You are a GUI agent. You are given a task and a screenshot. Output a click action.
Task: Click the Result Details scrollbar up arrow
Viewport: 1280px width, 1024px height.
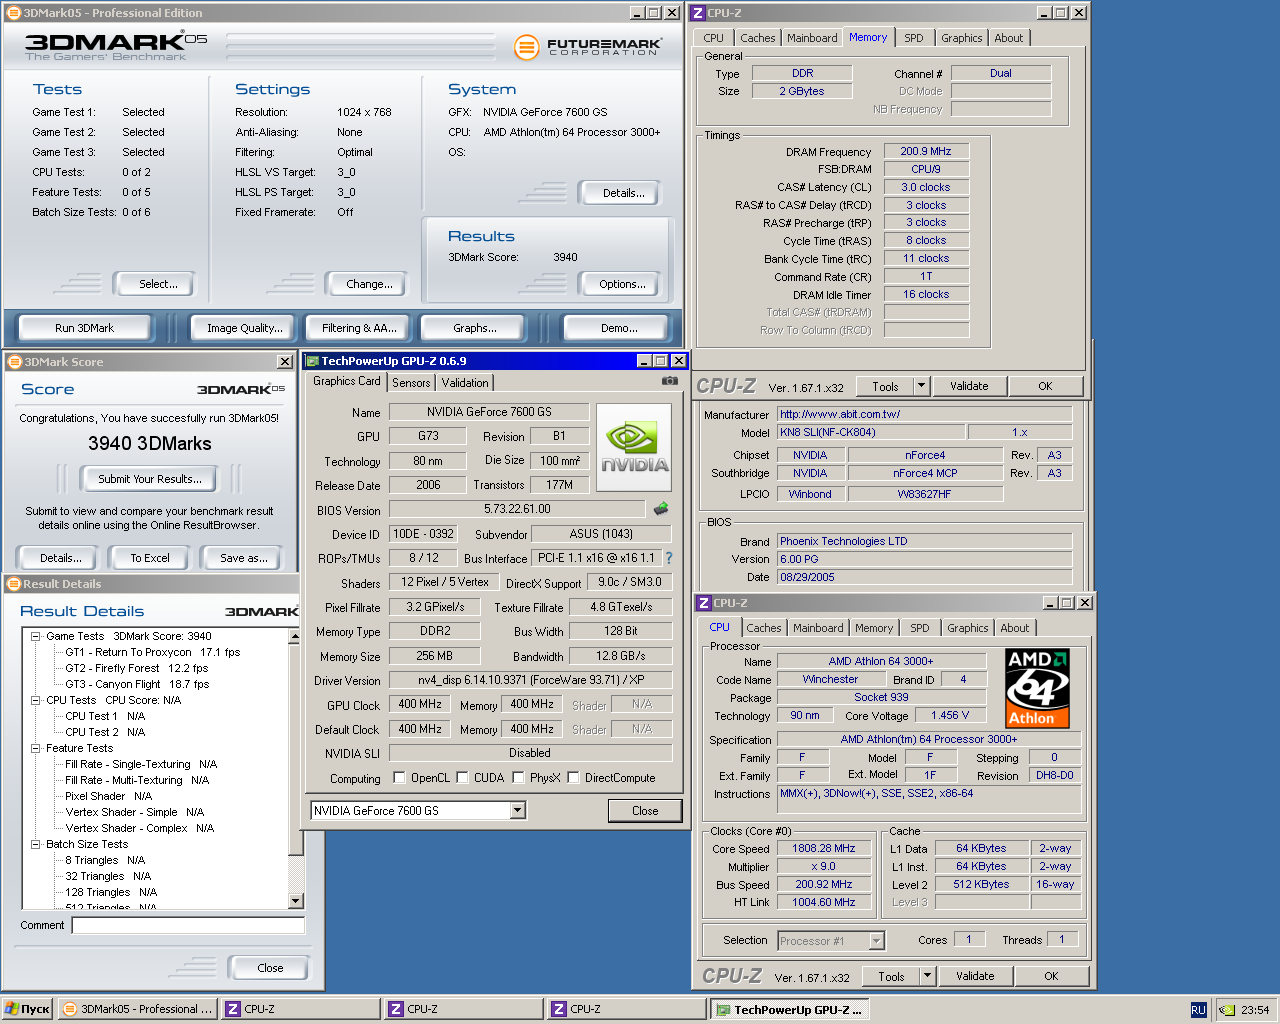295,636
